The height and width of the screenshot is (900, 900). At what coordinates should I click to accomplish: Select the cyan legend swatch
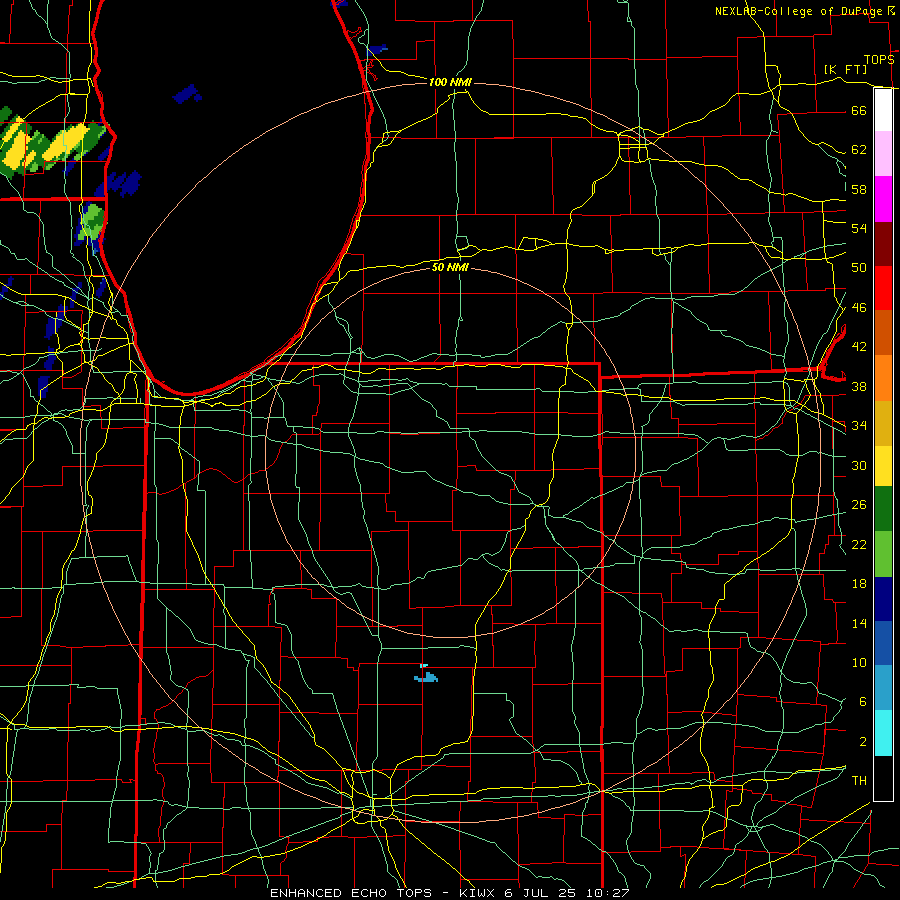click(883, 733)
